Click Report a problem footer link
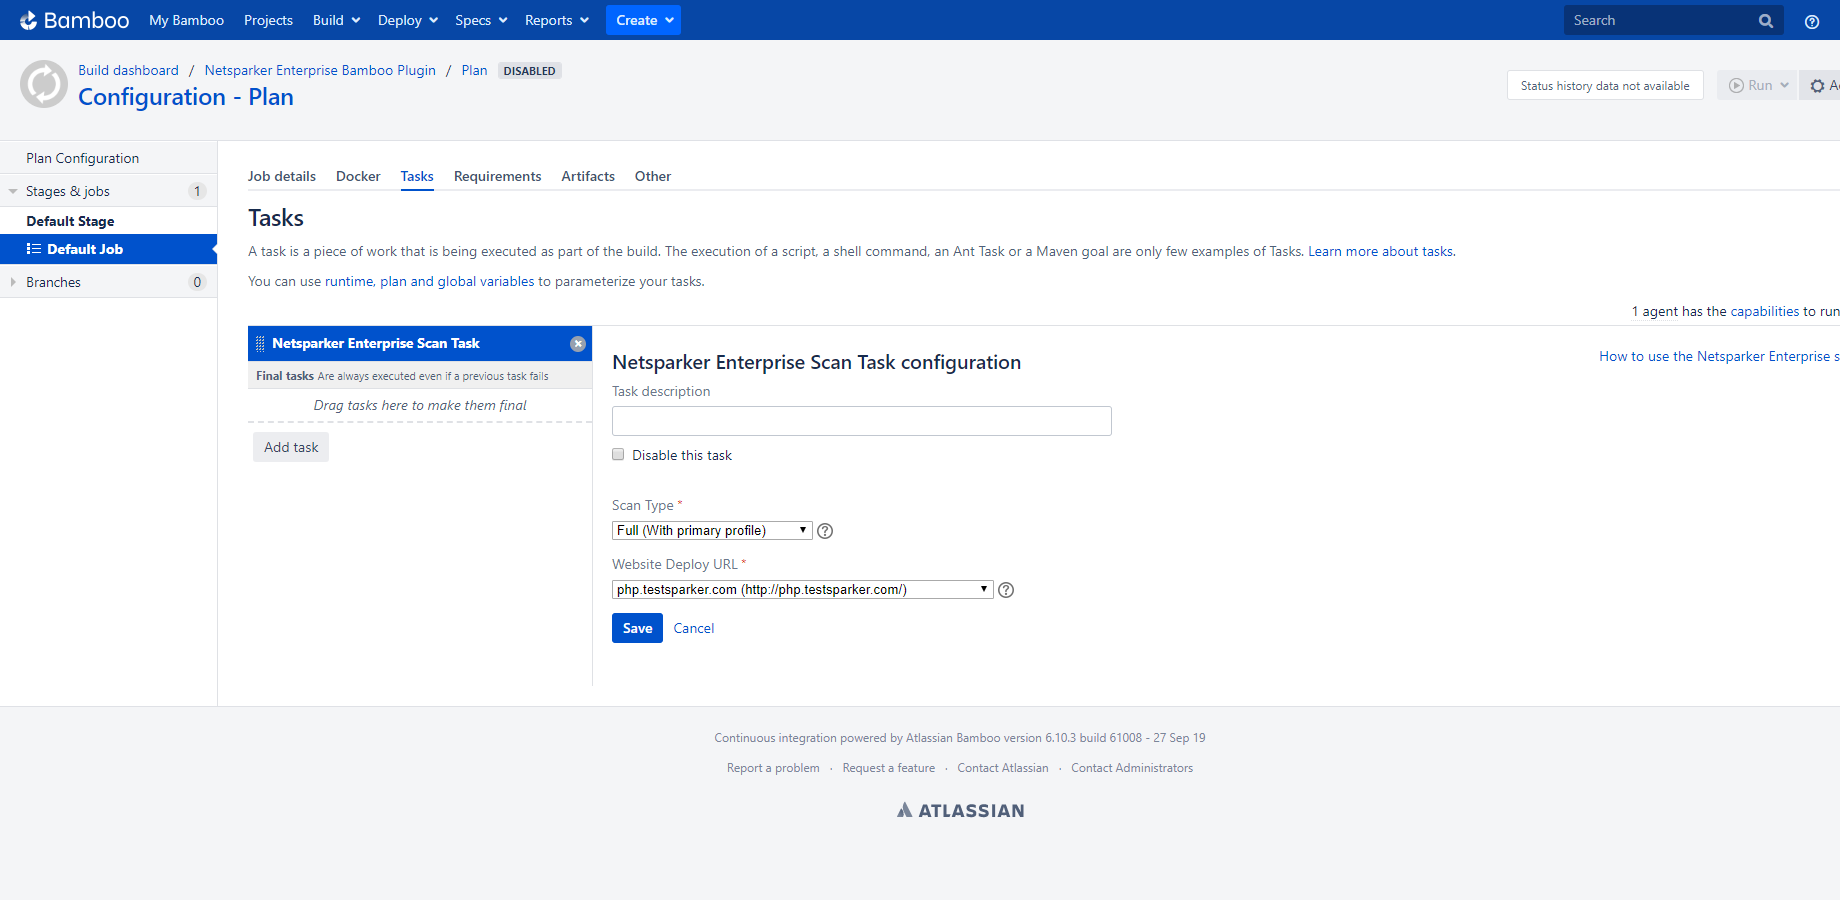The image size is (1840, 900). point(773,768)
